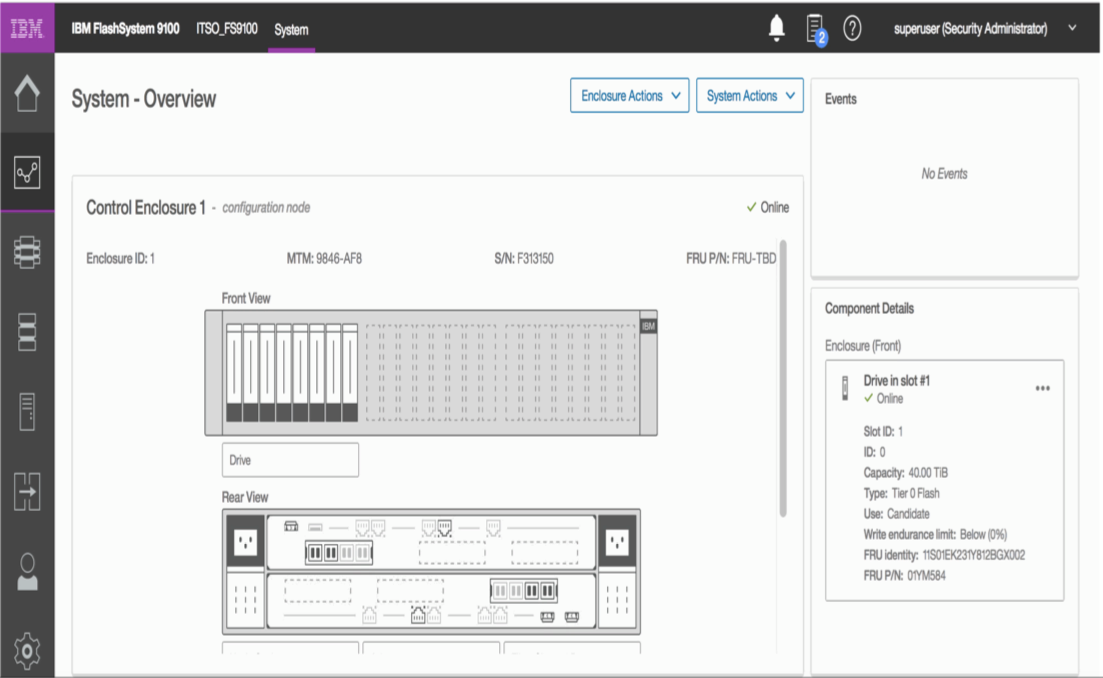Click the IBM FlashSystem 9100 title
1103x678 pixels.
point(125,29)
